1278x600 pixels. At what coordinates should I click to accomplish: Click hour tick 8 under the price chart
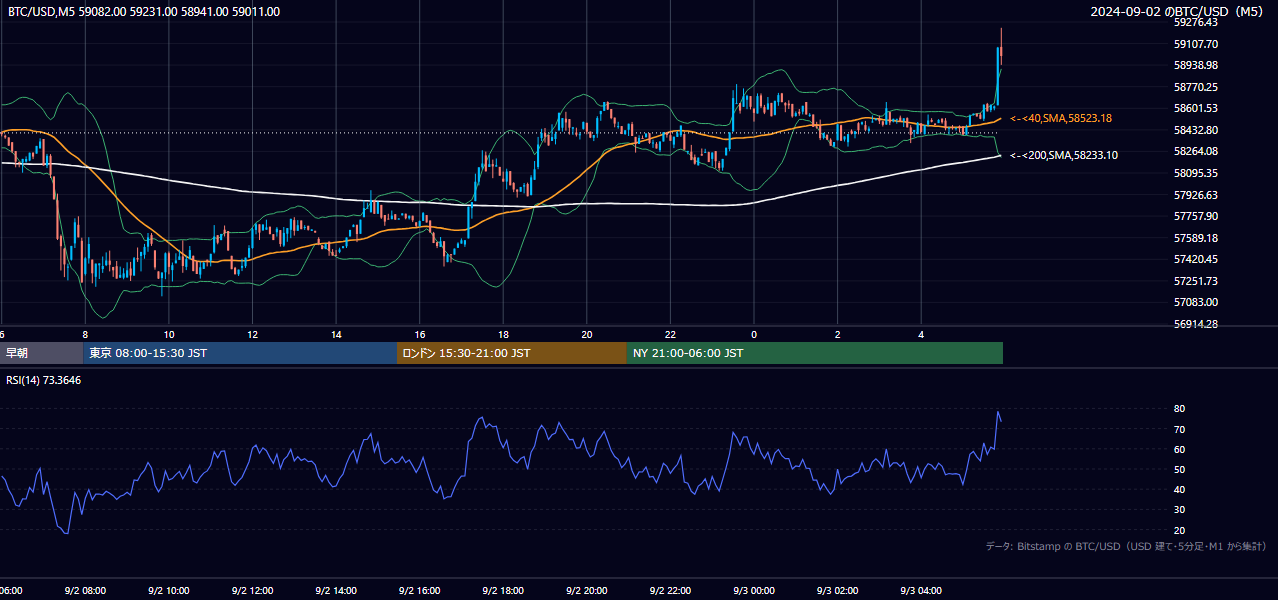pyautogui.click(x=86, y=334)
